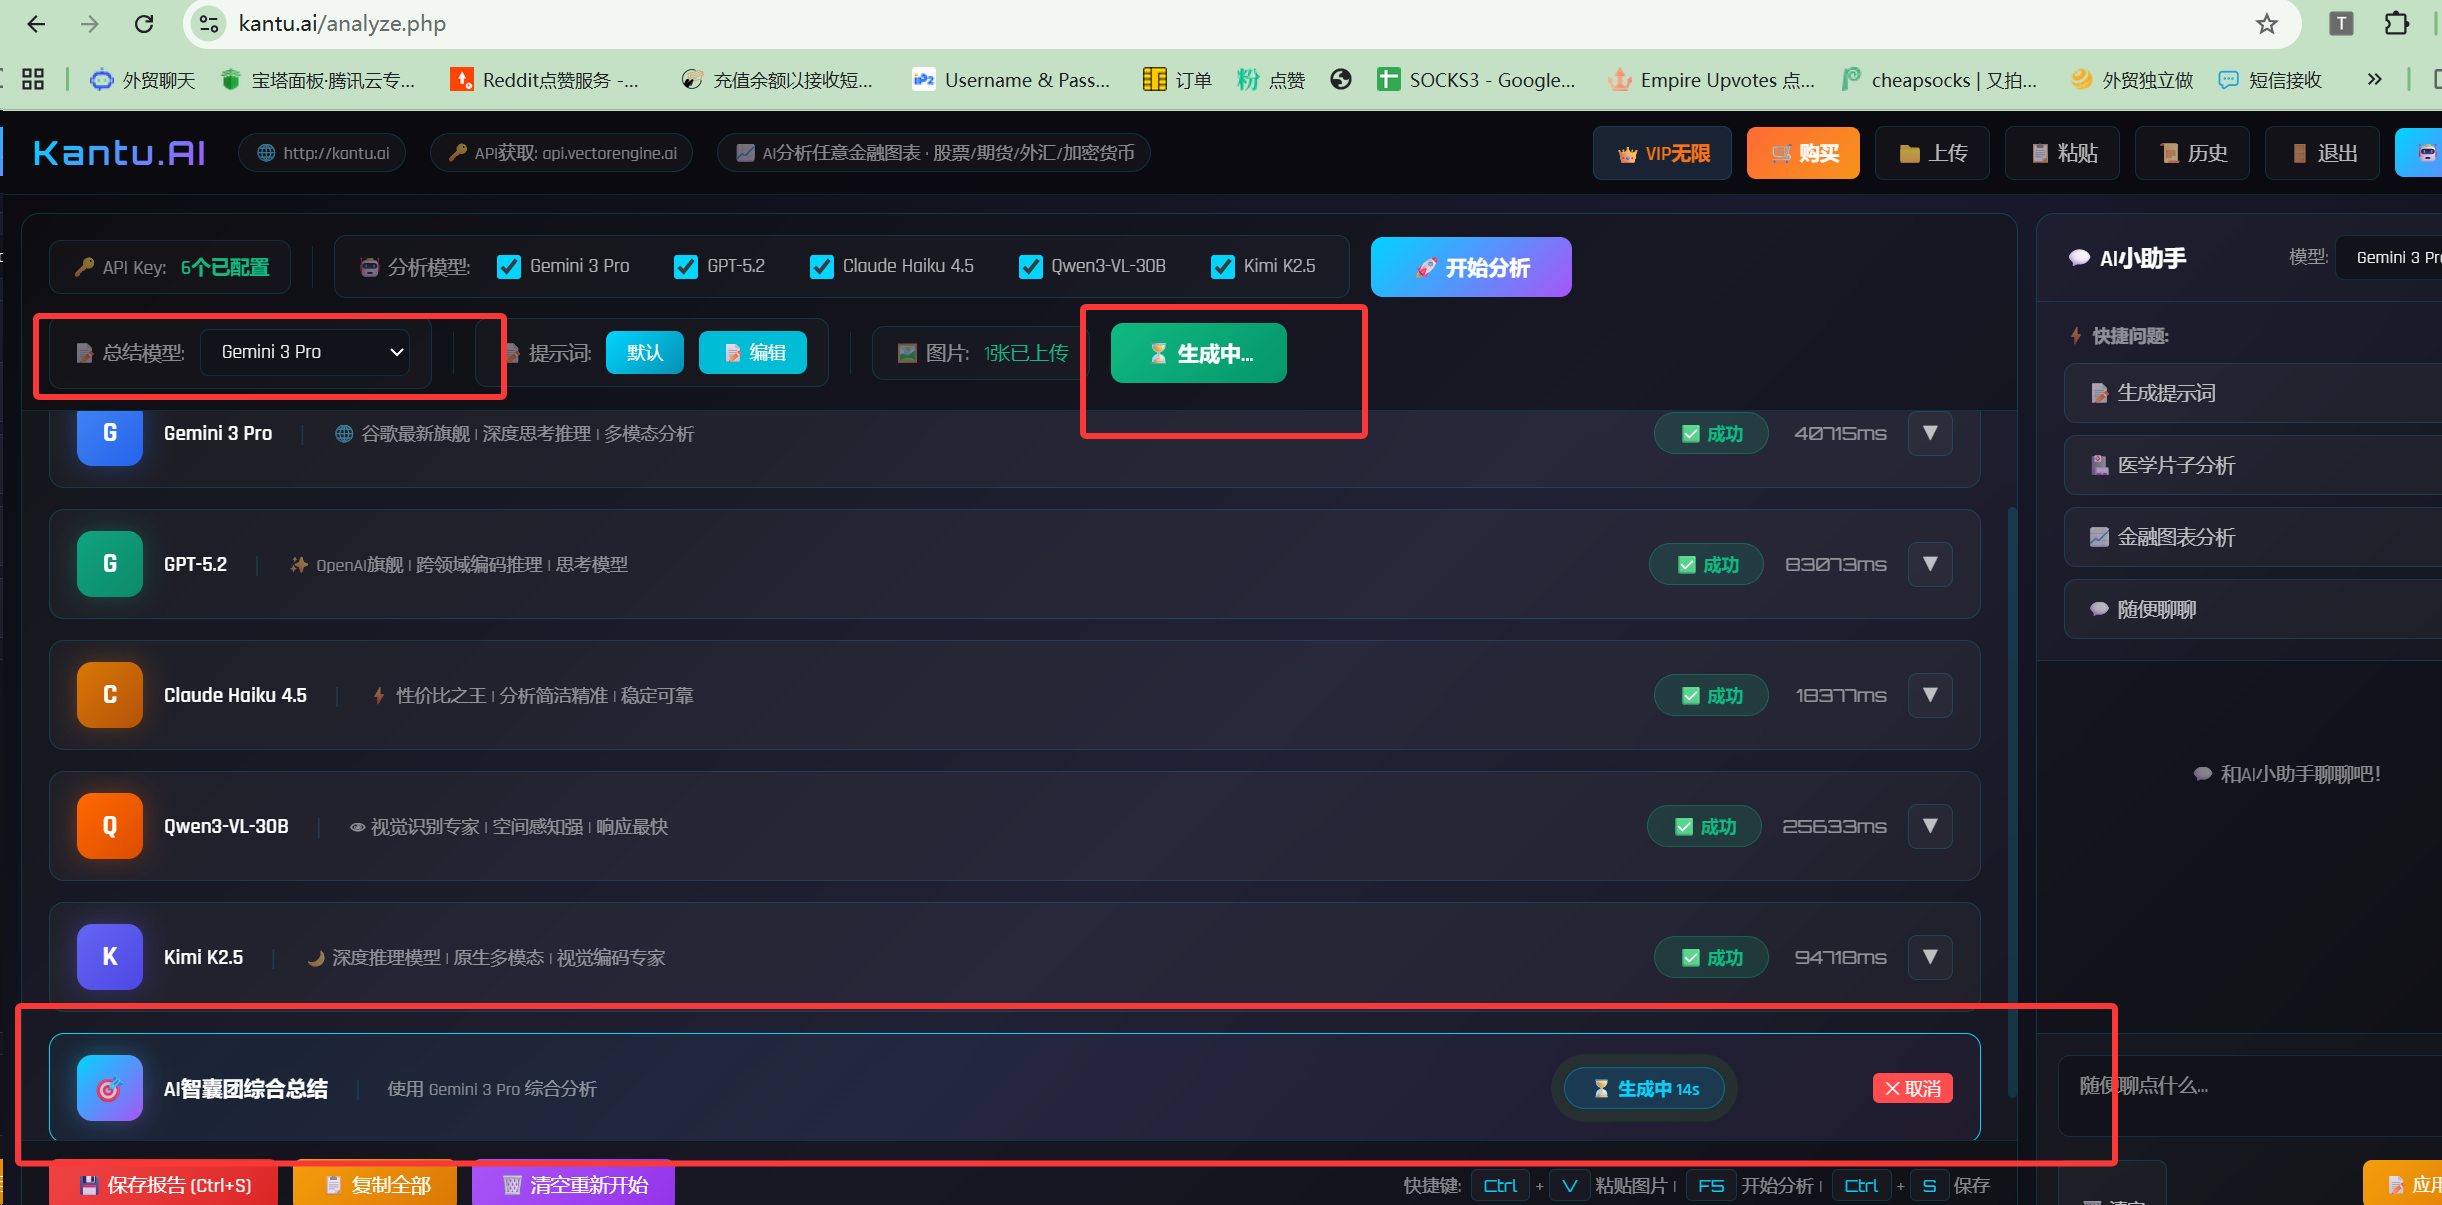The height and width of the screenshot is (1205, 2442).
Task: Click the Qwen3-VL-30B orange Q icon
Action: (110, 826)
